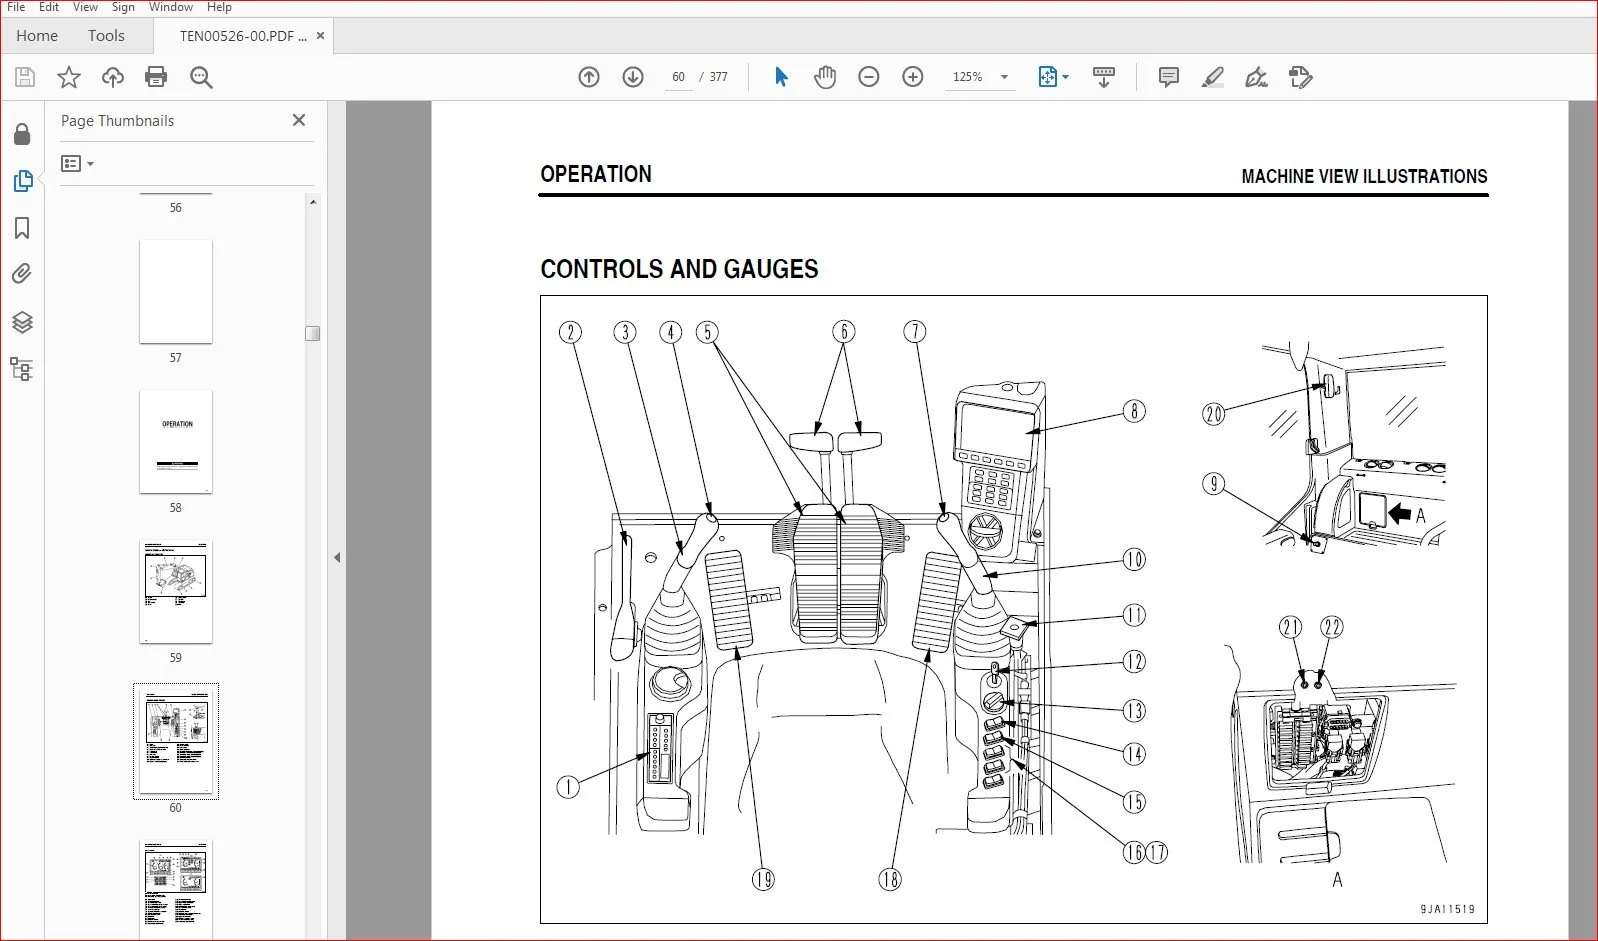This screenshot has height=941, width=1598.
Task: Click the fit page options icon
Action: tap(1047, 77)
